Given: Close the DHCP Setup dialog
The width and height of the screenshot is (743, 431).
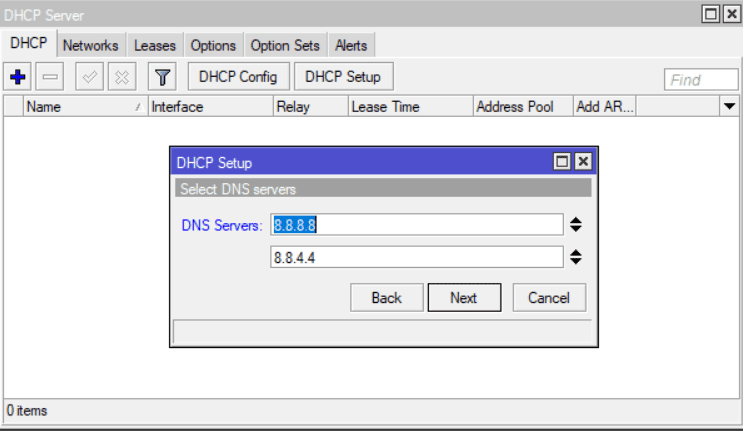Looking at the screenshot, I should tap(582, 162).
